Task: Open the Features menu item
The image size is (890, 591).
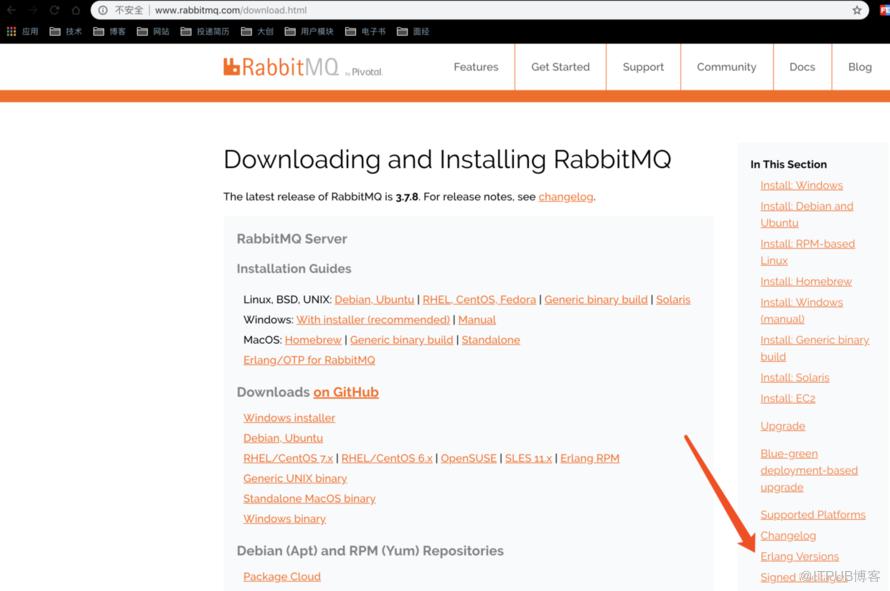Action: click(x=476, y=67)
